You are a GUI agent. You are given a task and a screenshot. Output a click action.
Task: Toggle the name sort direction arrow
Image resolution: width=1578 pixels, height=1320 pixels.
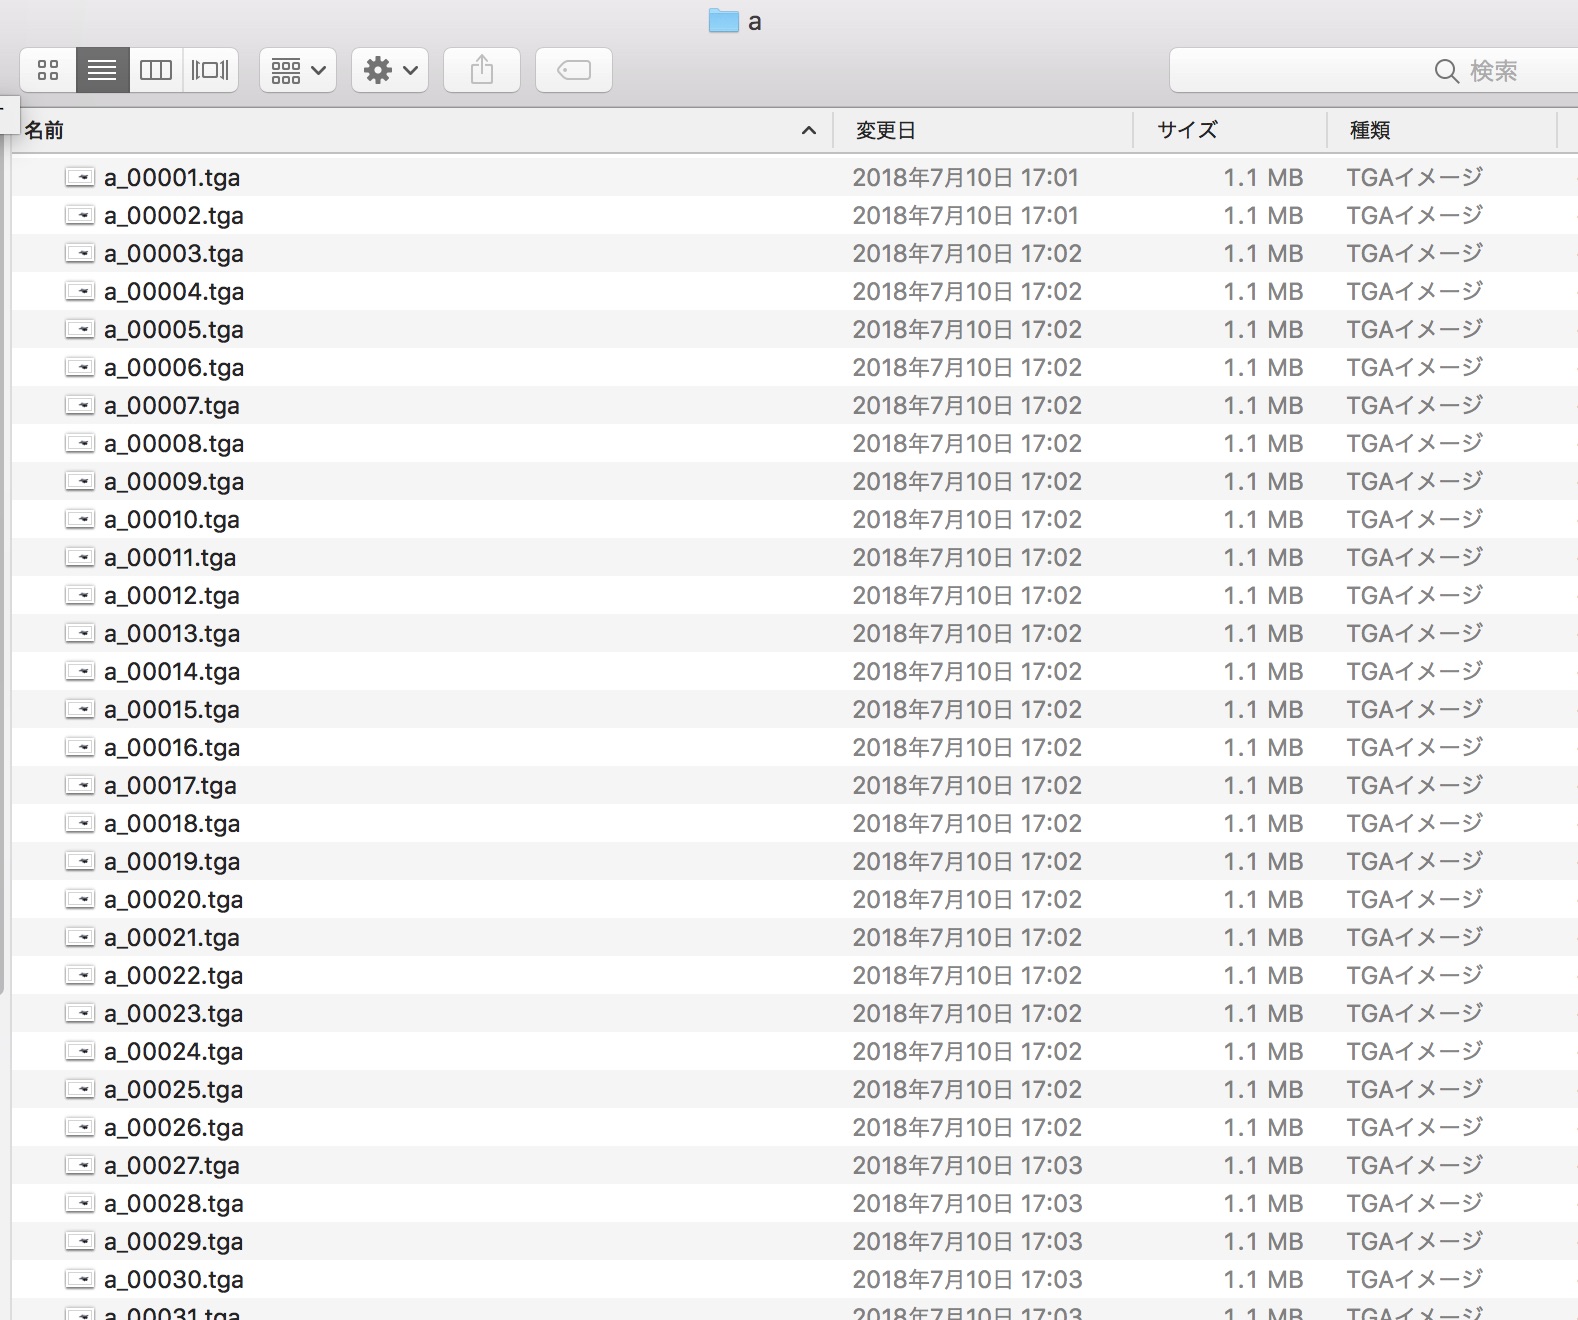pos(809,130)
